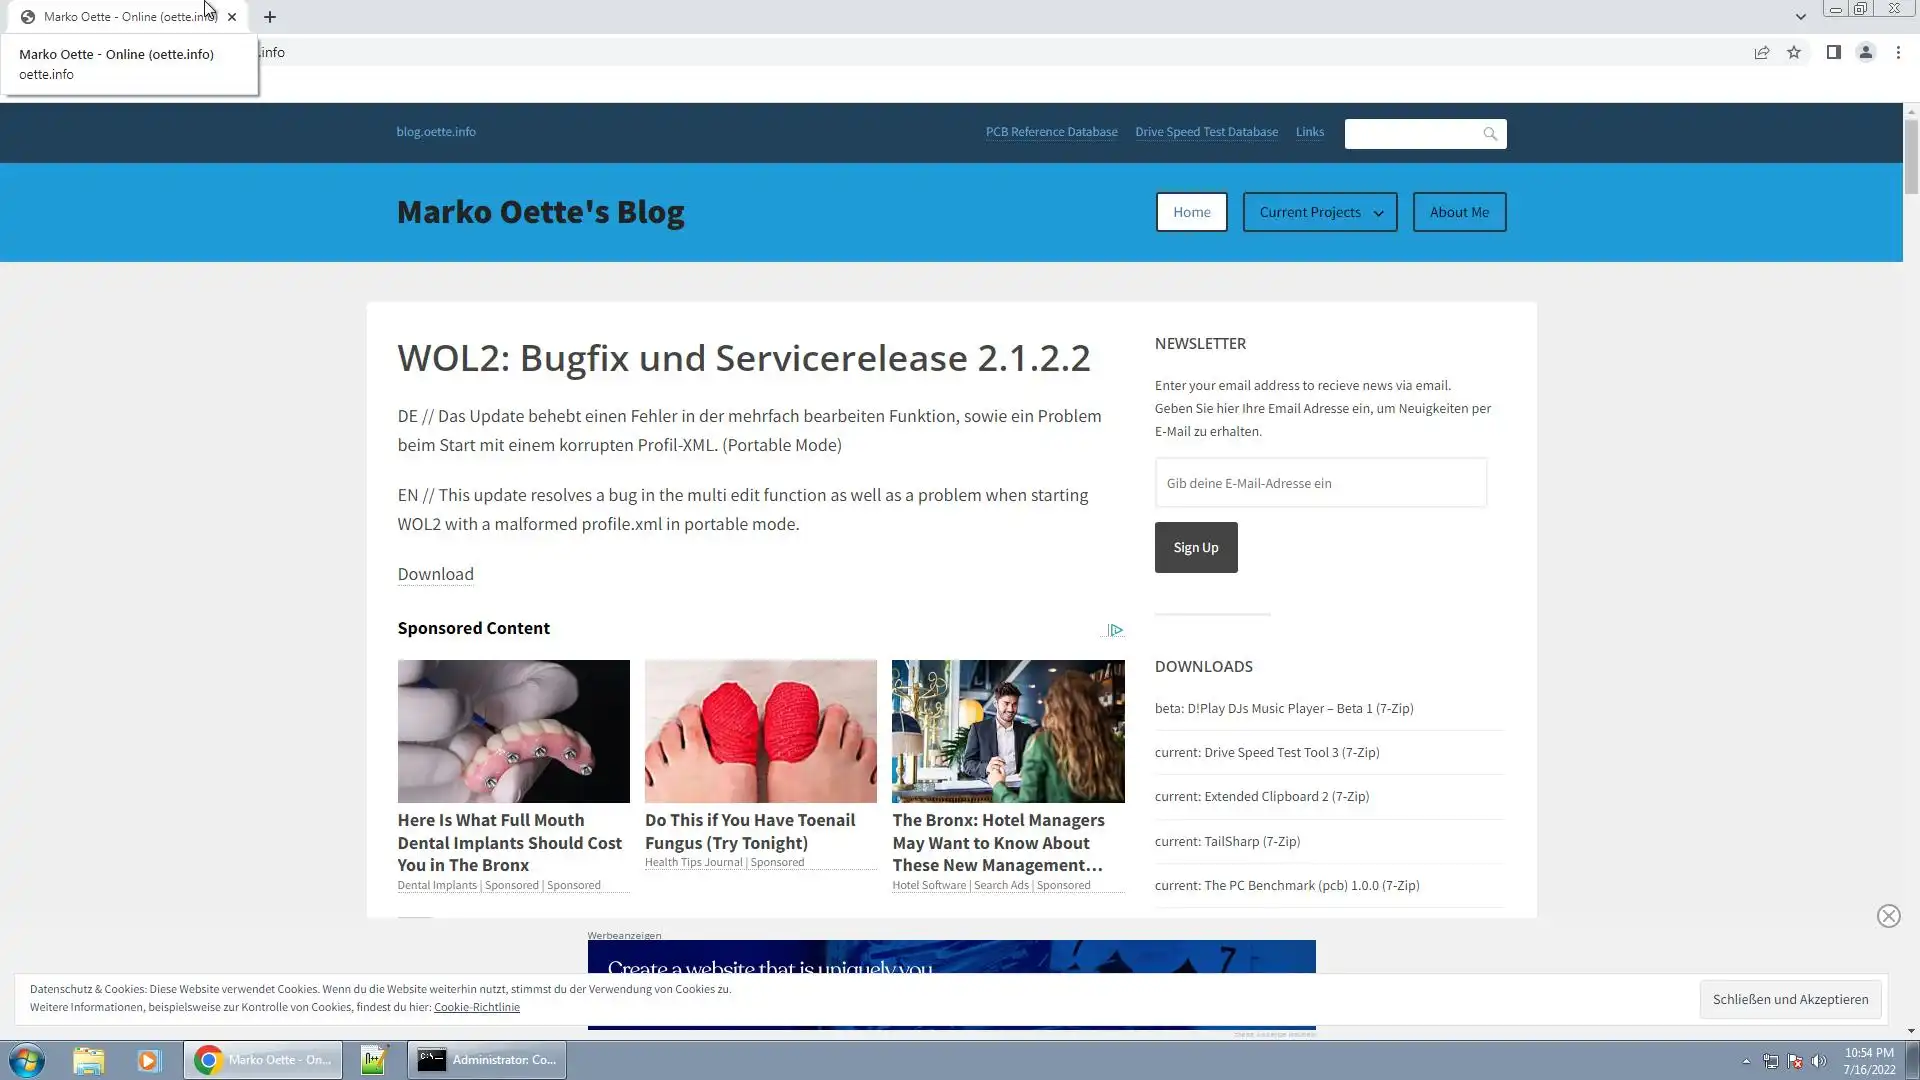Open the About Me menu item
The width and height of the screenshot is (1920, 1080).
tap(1459, 212)
